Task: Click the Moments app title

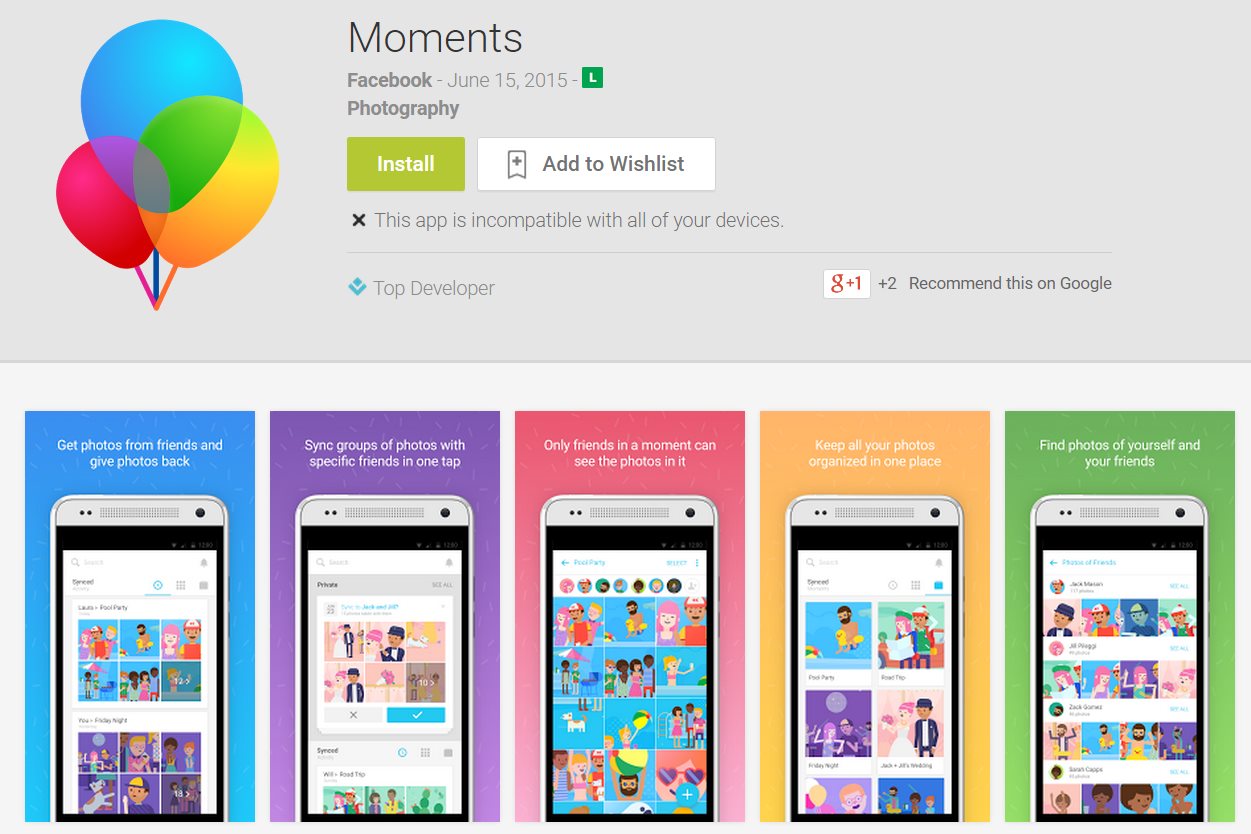Action: 435,38
